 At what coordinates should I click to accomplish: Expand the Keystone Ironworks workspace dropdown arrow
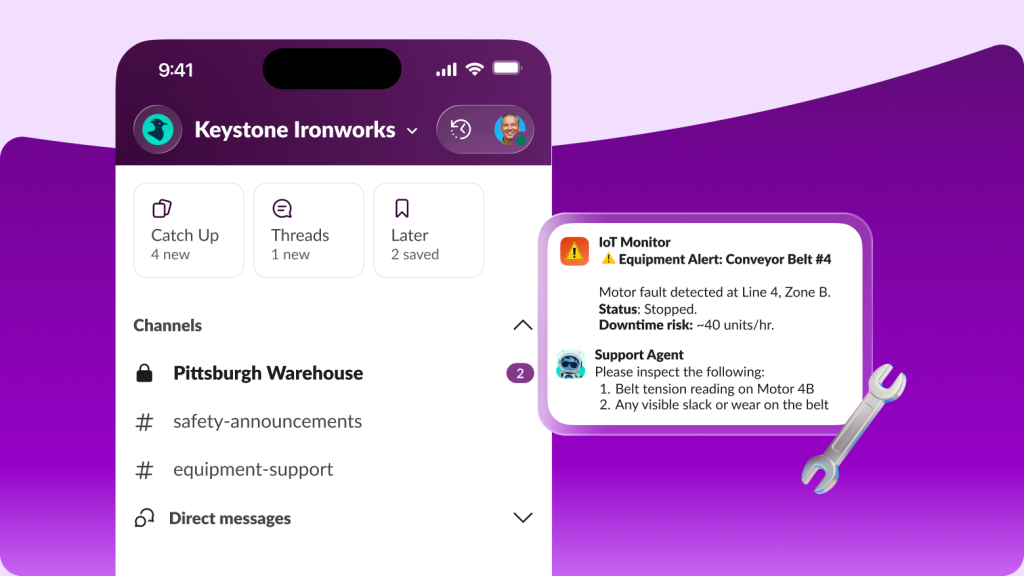pyautogui.click(x=412, y=131)
